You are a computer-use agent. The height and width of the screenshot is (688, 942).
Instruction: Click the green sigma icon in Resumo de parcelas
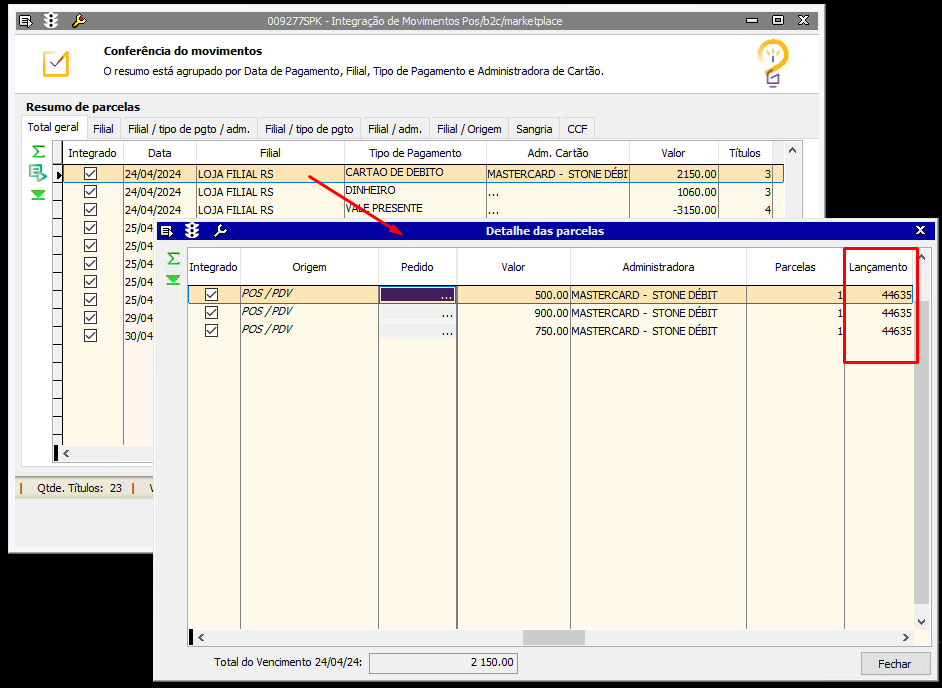[x=38, y=151]
